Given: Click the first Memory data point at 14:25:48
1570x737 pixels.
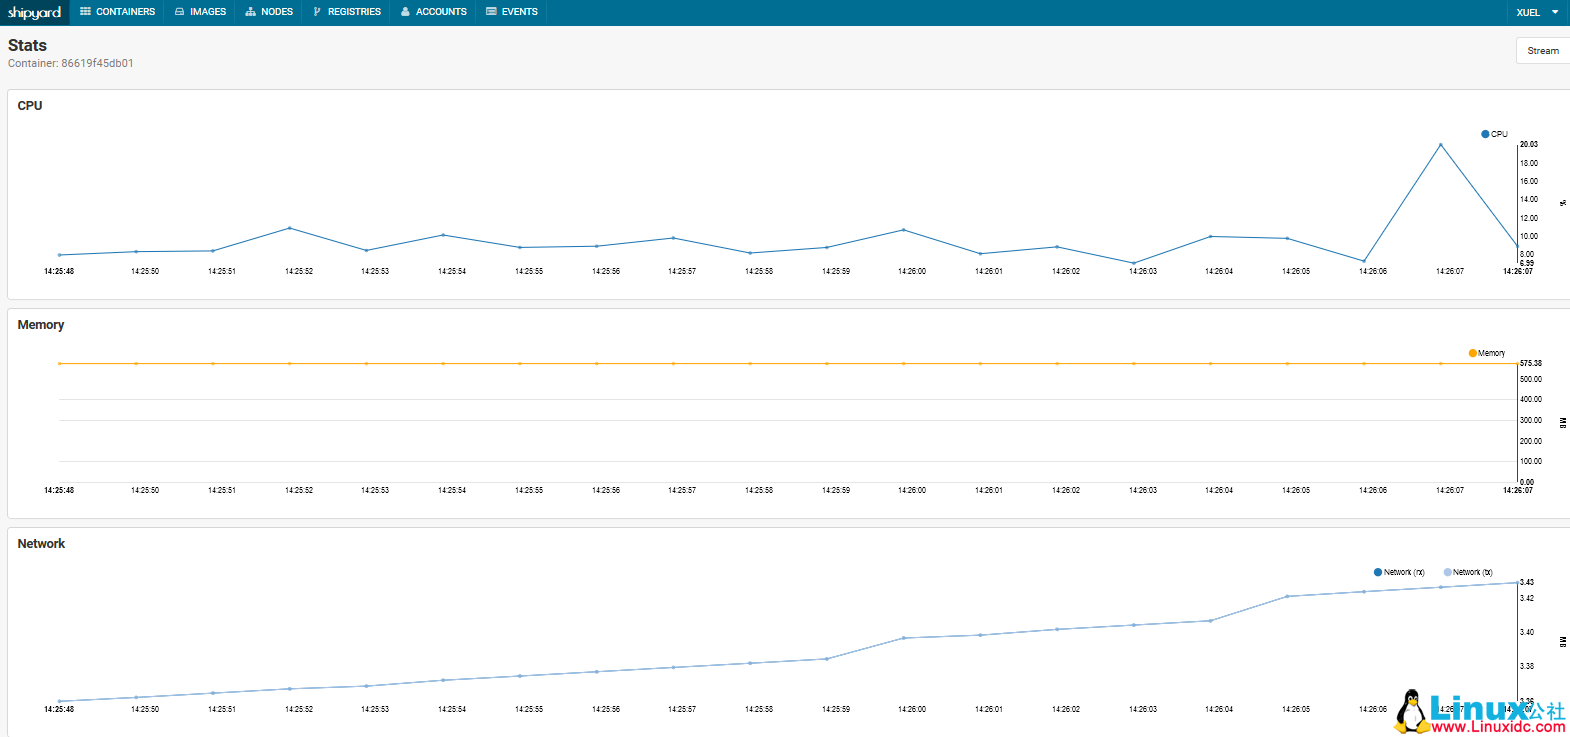Looking at the screenshot, I should (x=60, y=363).
